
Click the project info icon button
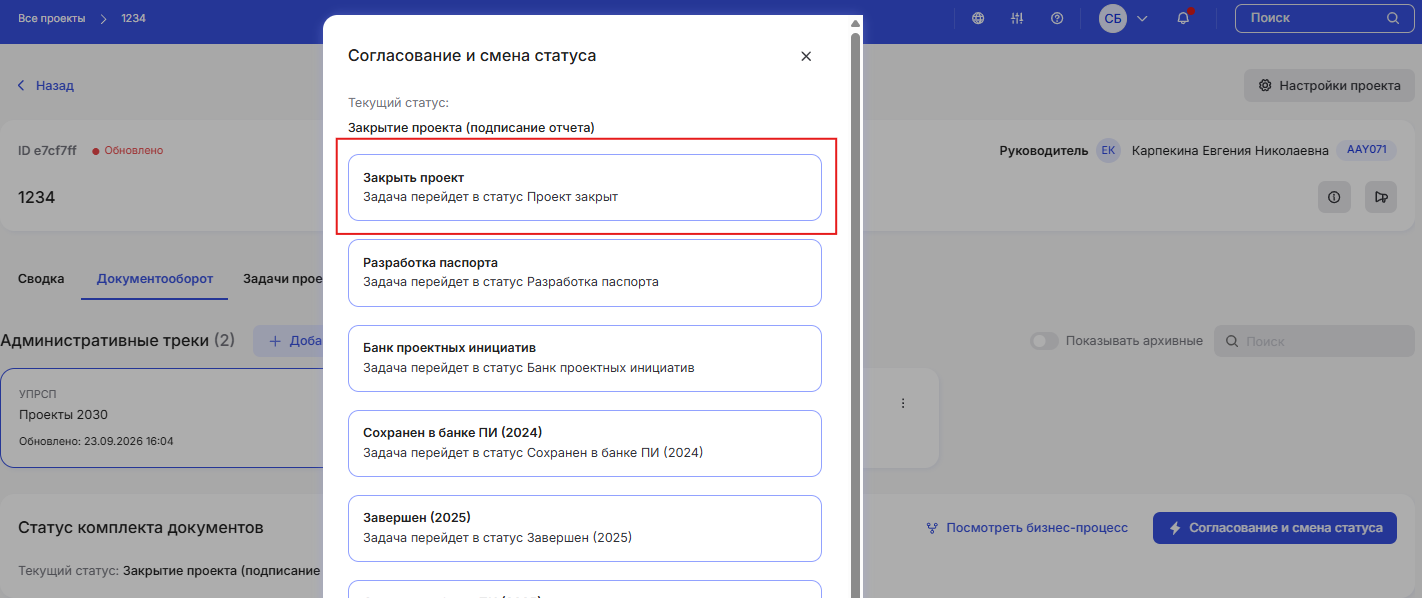(x=1334, y=197)
